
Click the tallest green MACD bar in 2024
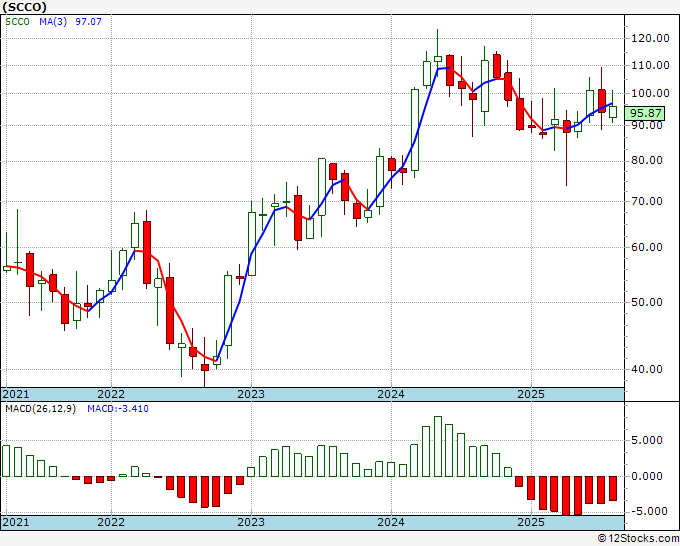[438, 446]
